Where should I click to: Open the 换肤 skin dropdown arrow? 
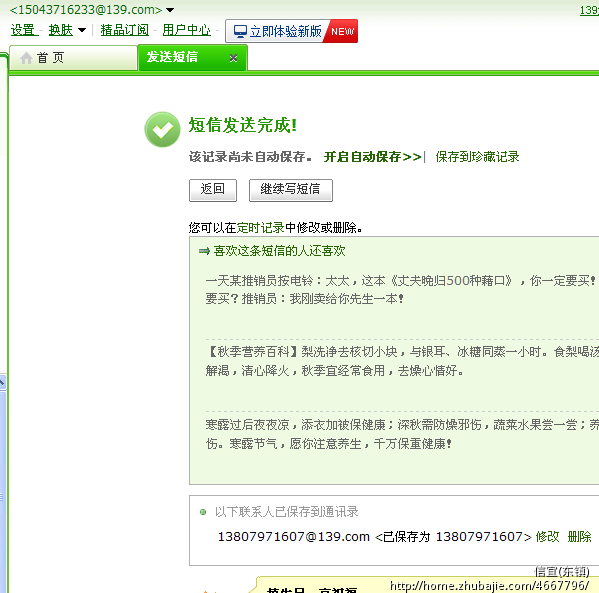coord(82,30)
